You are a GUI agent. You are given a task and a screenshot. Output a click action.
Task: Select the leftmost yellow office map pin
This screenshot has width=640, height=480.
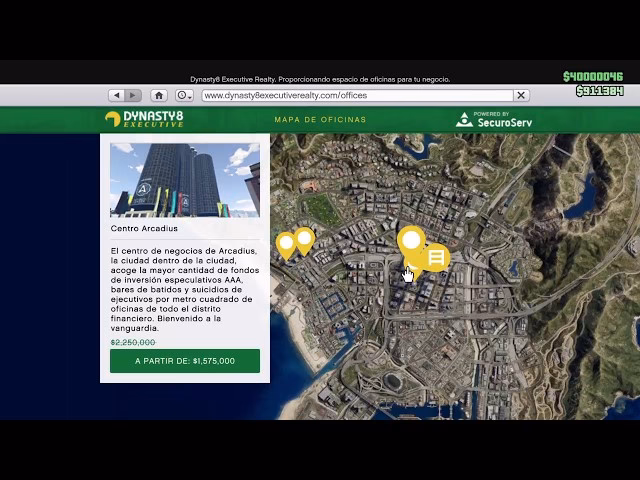click(x=286, y=244)
